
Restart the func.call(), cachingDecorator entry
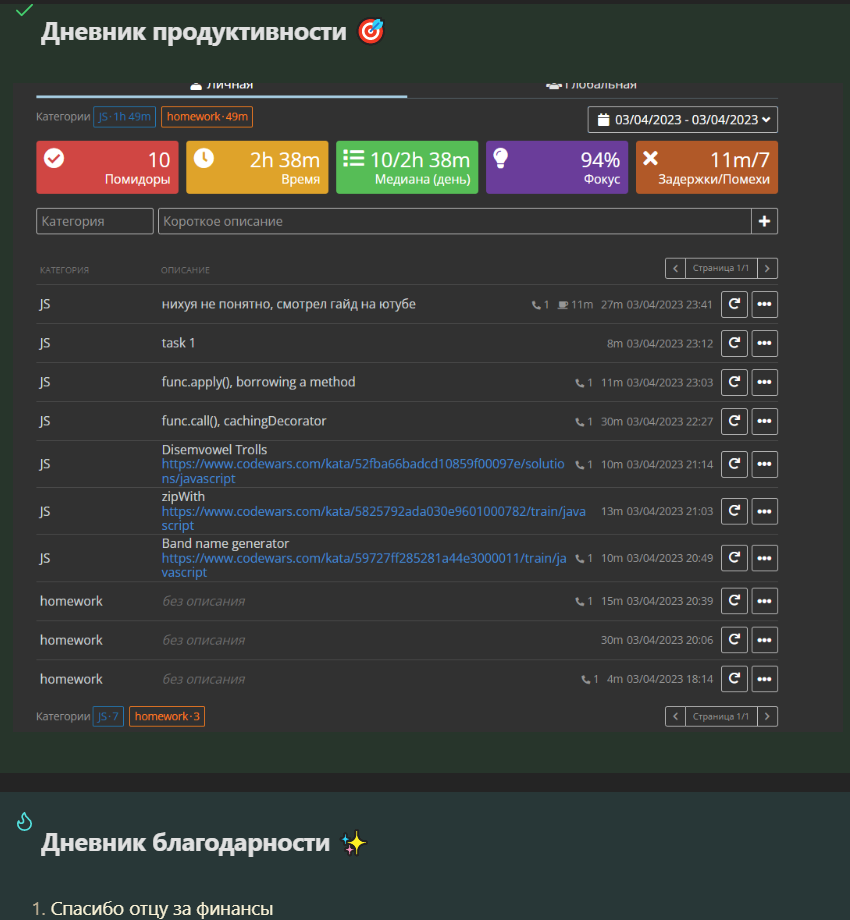pos(734,421)
